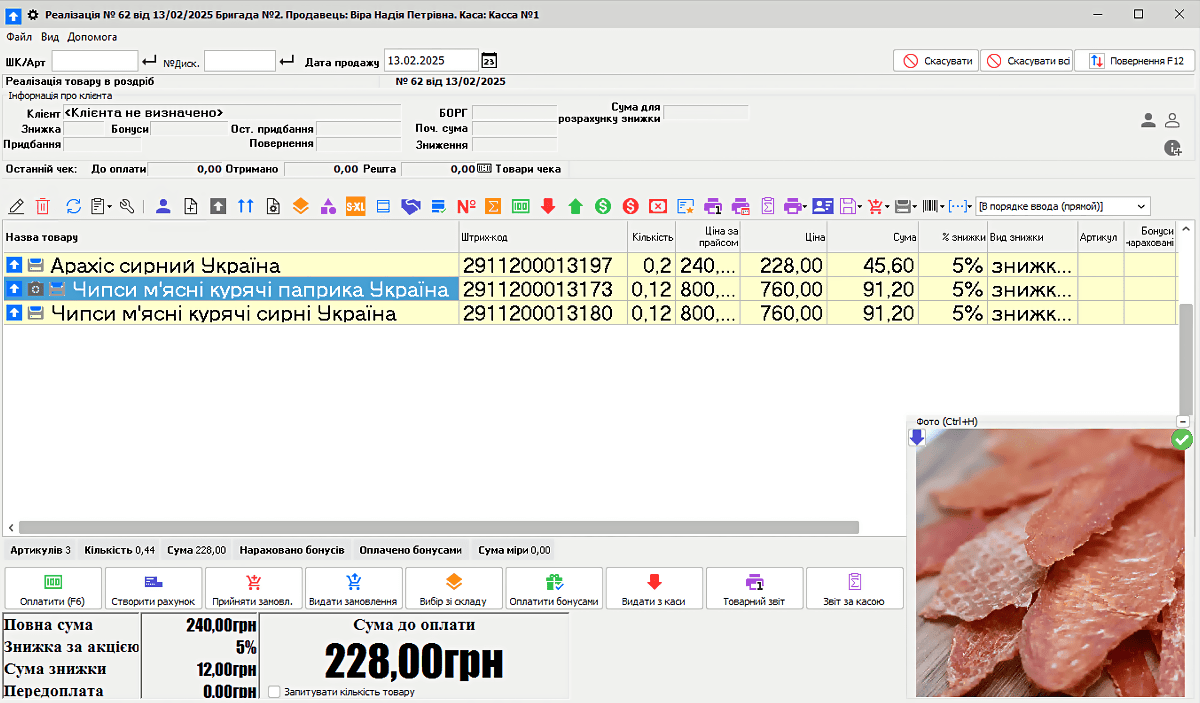Open the calendar picker for sale date

pos(489,61)
